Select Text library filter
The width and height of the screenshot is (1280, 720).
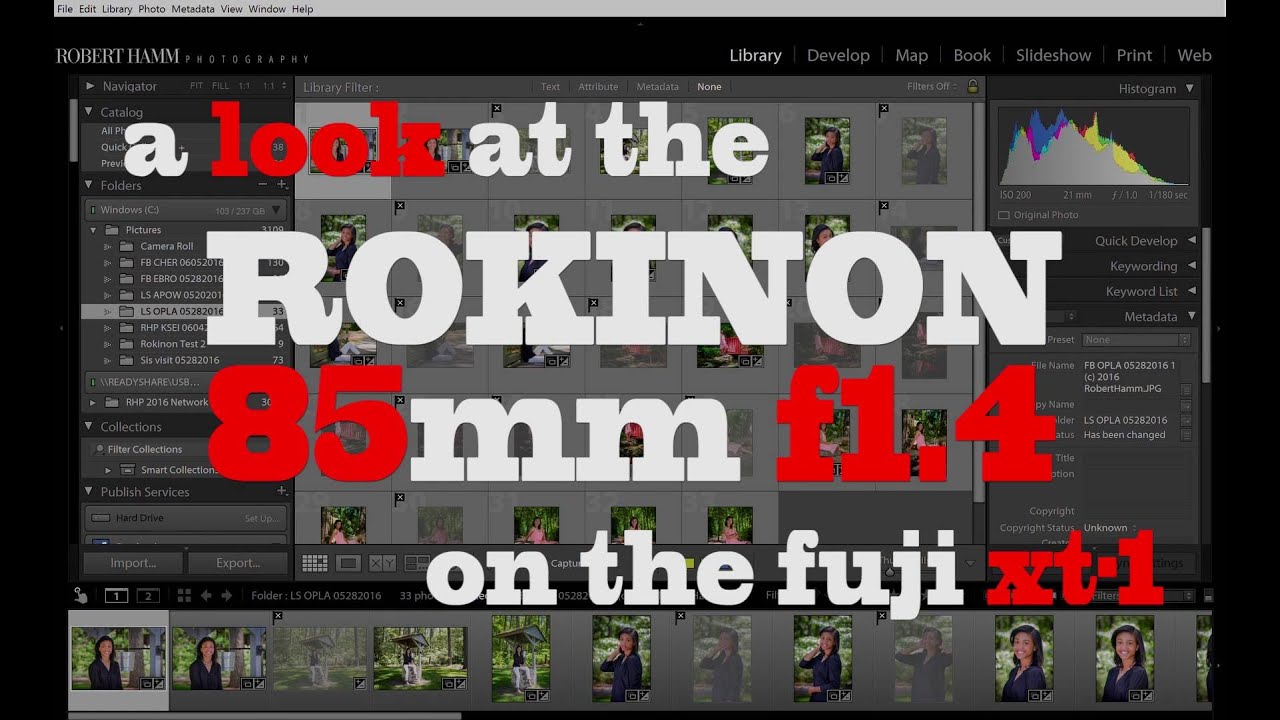point(550,87)
